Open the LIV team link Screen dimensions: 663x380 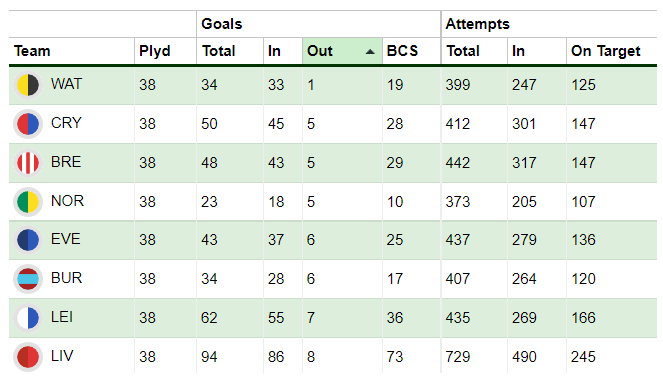pyautogui.click(x=62, y=356)
